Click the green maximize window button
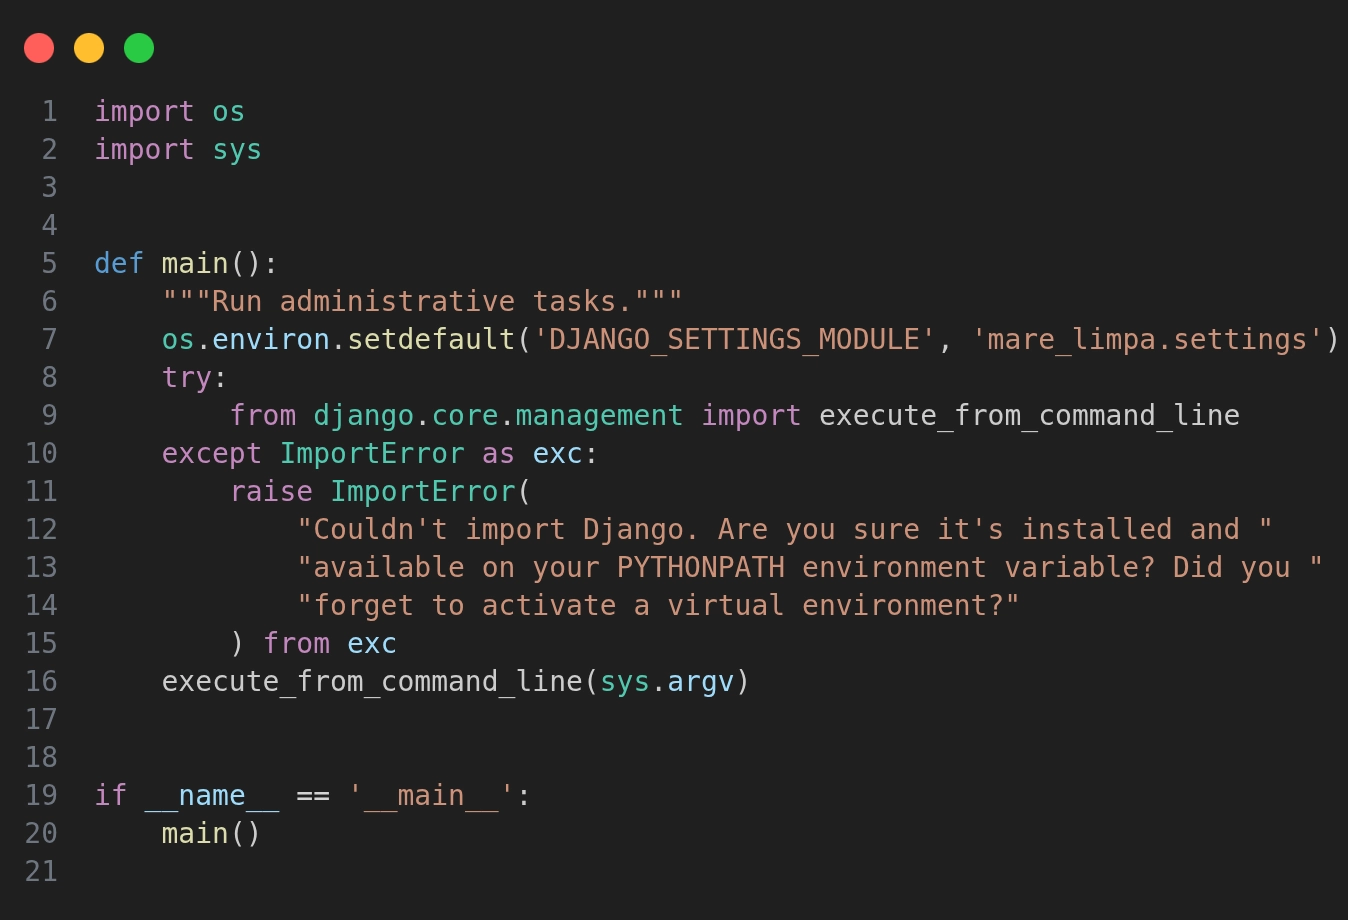The image size is (1348, 920). [139, 48]
